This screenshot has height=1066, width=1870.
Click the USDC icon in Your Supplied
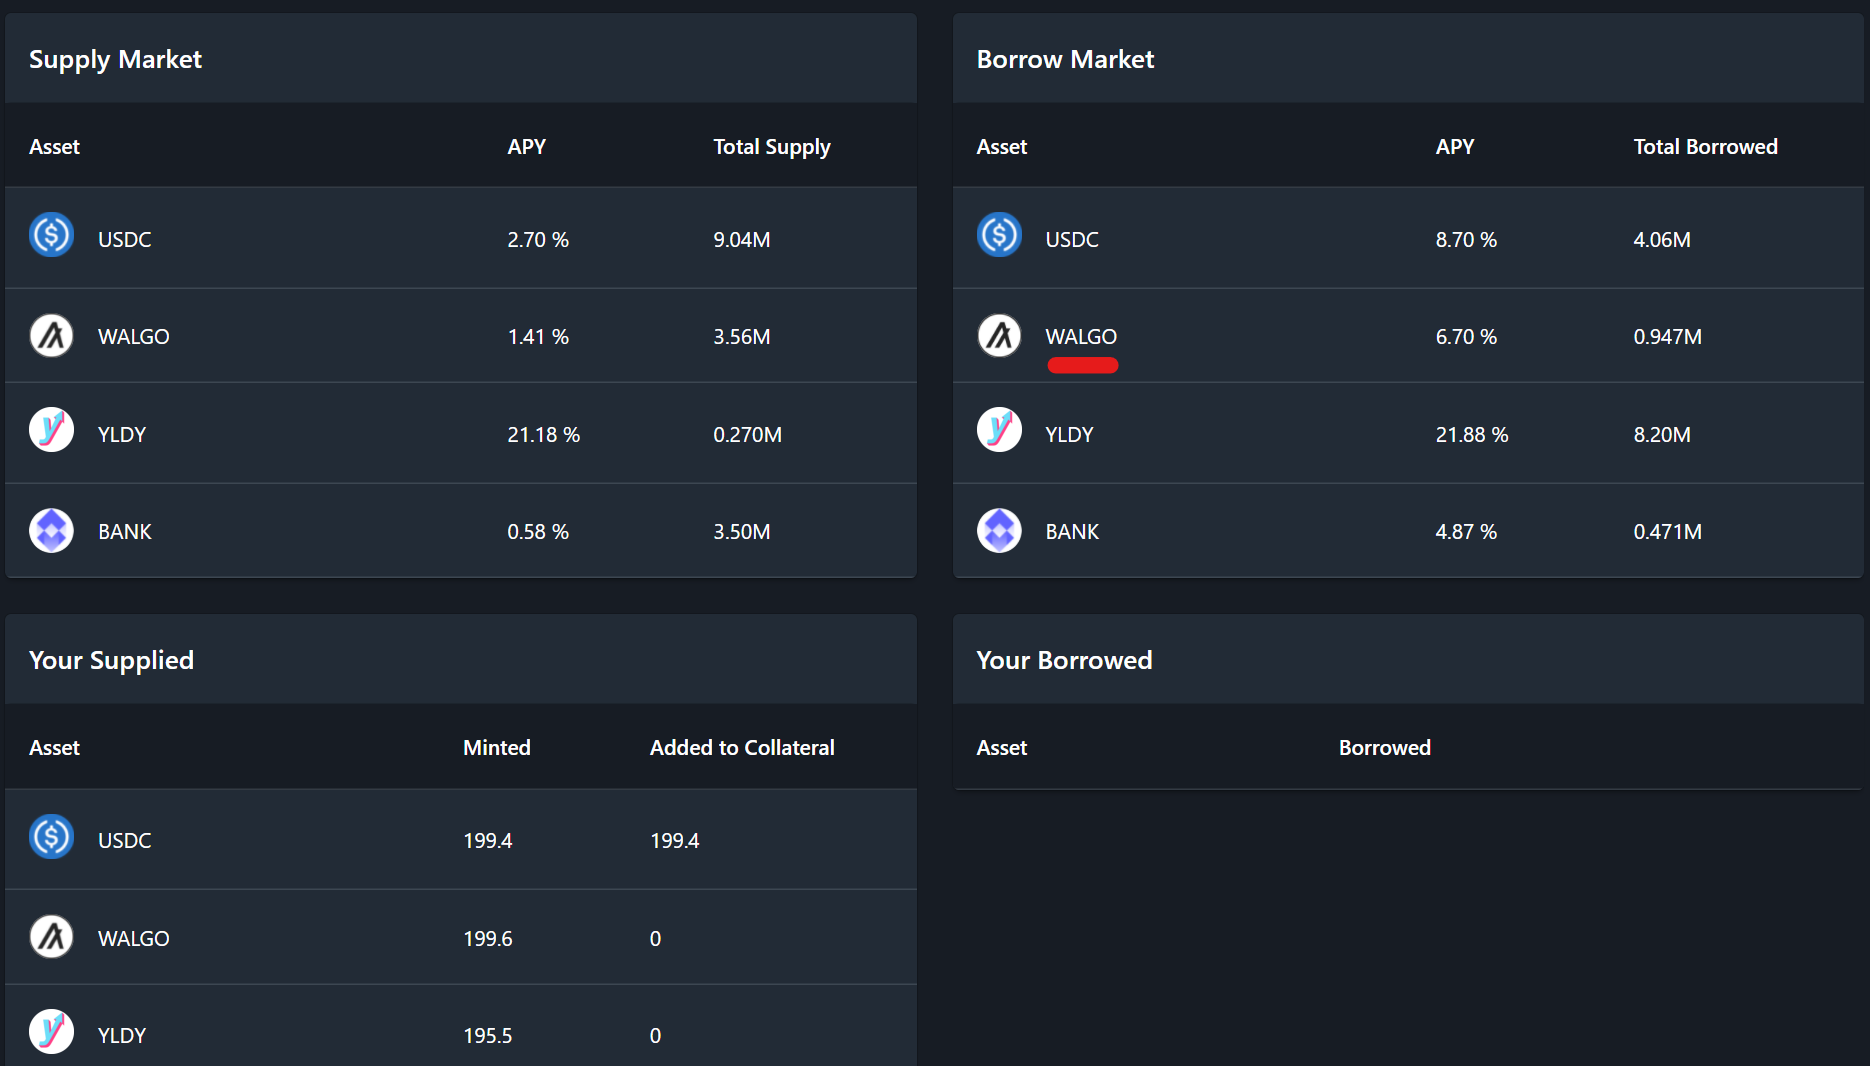51,837
